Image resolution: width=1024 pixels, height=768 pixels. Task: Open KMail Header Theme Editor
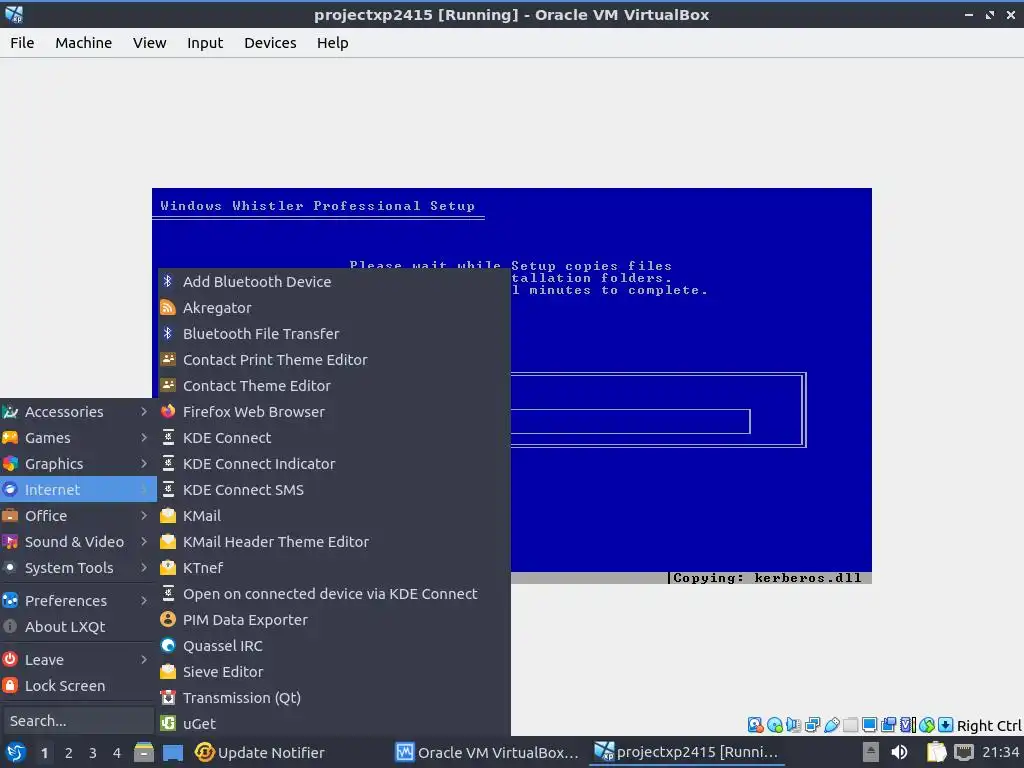334,541
